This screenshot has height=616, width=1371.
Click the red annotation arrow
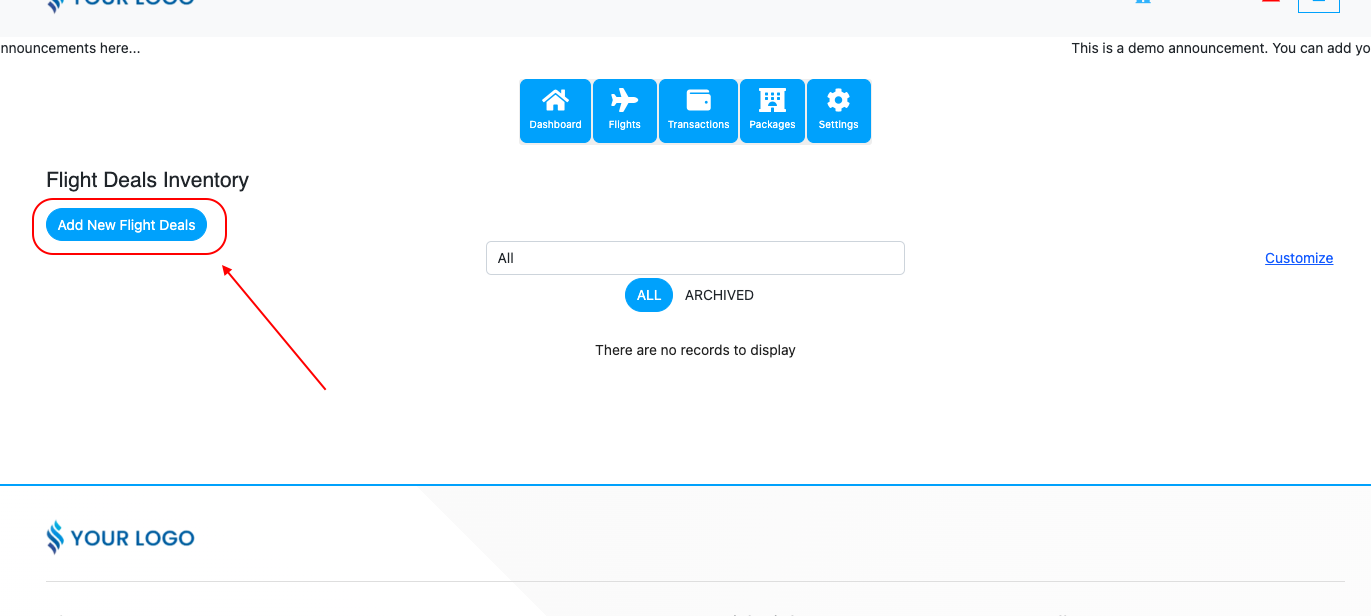pos(275,326)
